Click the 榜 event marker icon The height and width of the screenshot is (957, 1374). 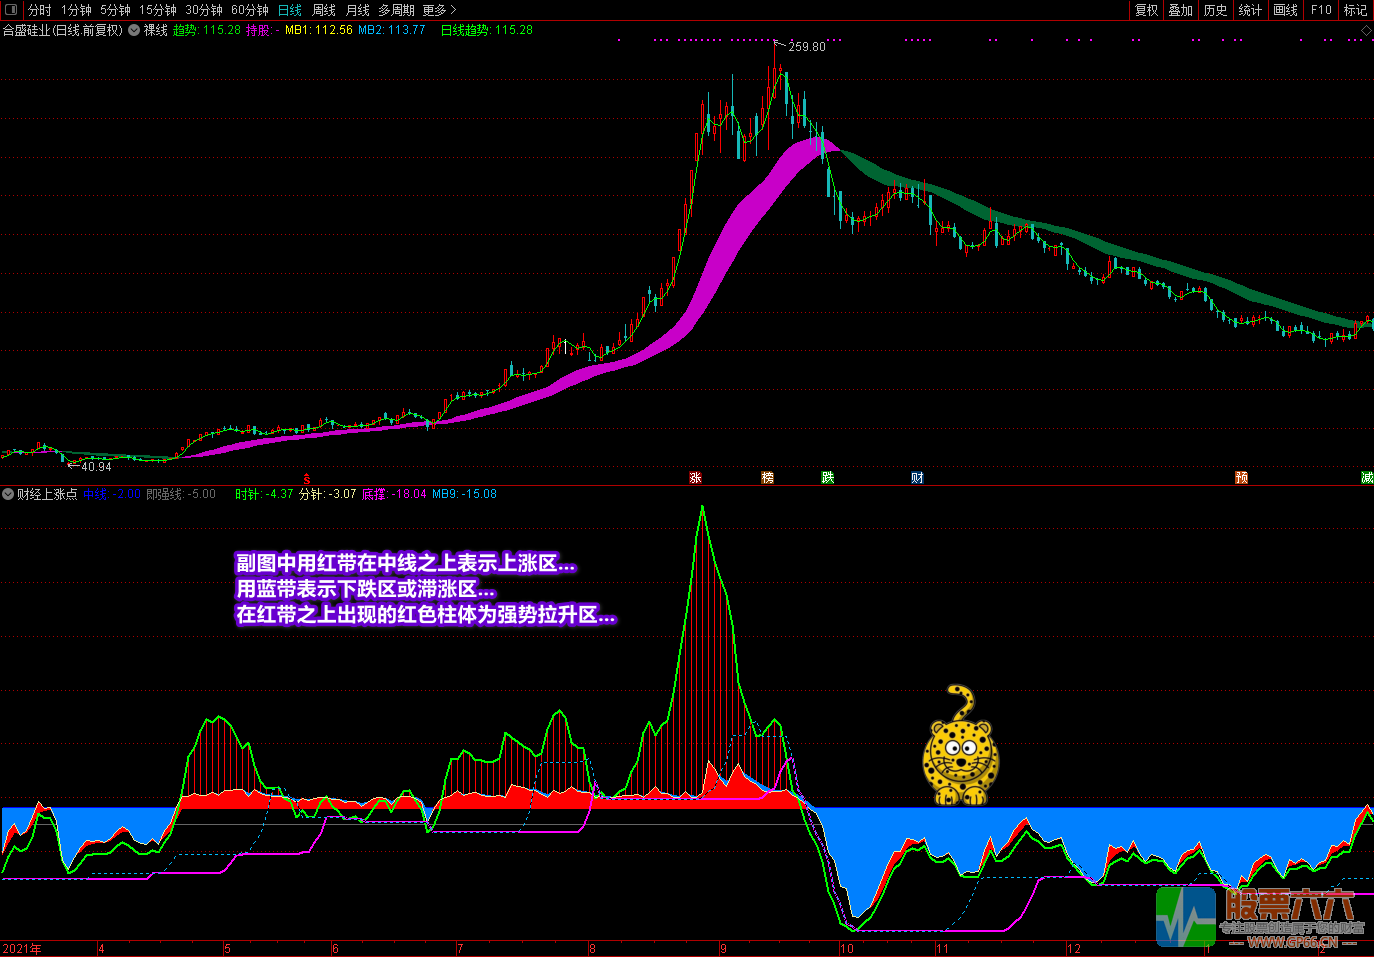(x=767, y=478)
